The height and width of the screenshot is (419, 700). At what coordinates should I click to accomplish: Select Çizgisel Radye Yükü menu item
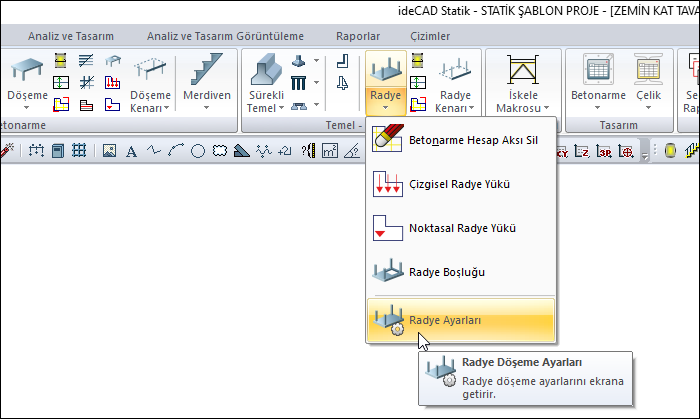click(x=461, y=184)
